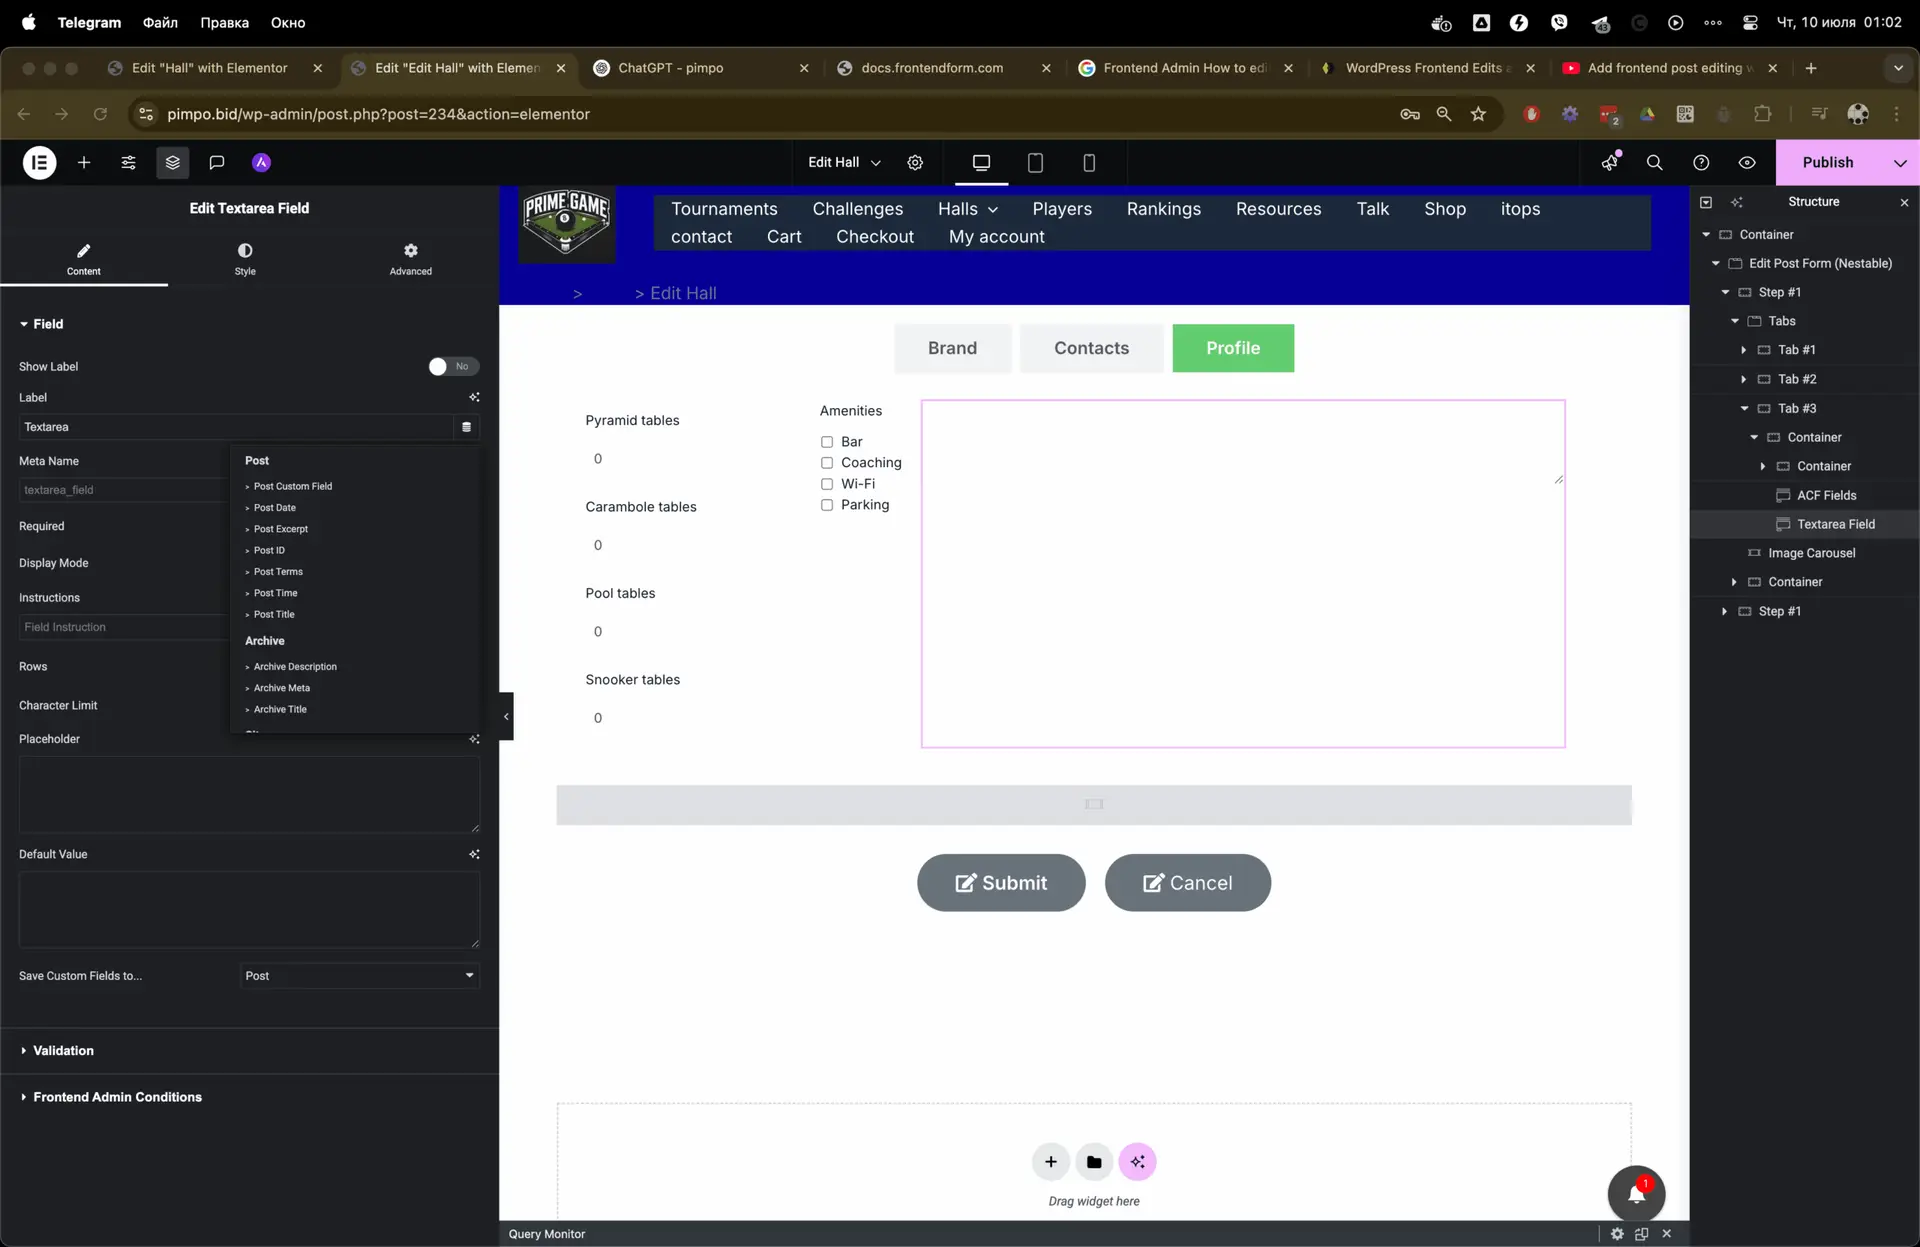Image resolution: width=1920 pixels, height=1247 pixels.
Task: Select ACF Fields in Structure tree
Action: click(x=1826, y=495)
